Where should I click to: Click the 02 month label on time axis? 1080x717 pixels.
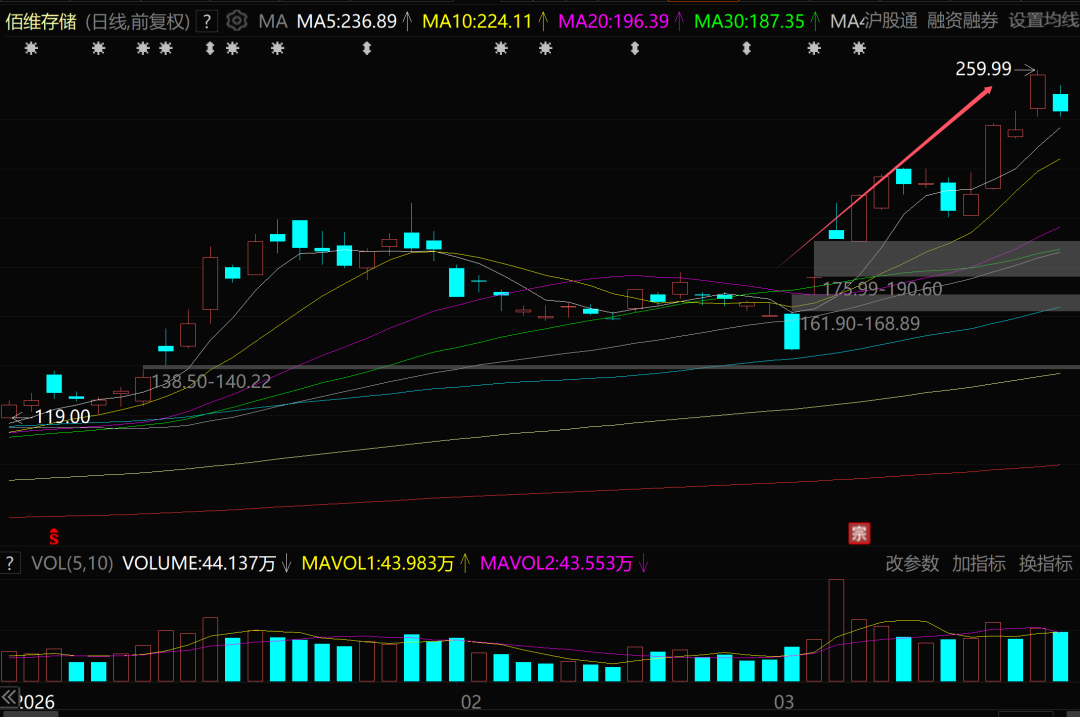(471, 703)
